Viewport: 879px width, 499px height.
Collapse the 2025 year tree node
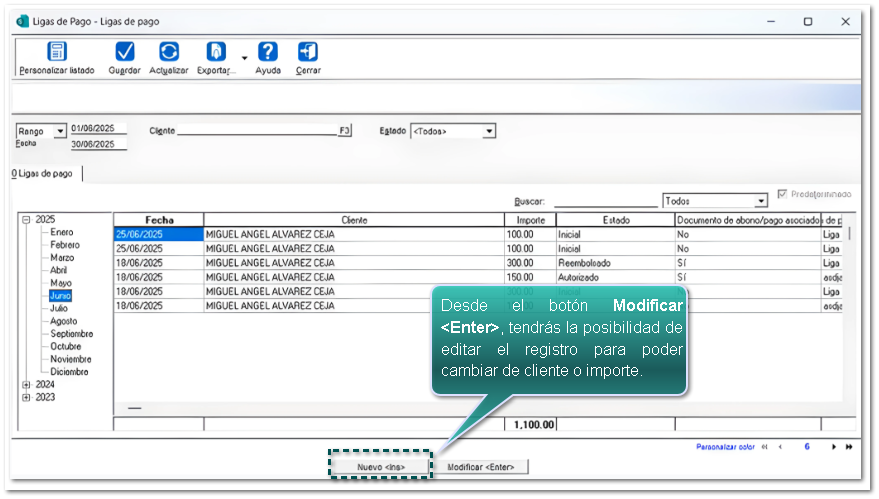25,220
